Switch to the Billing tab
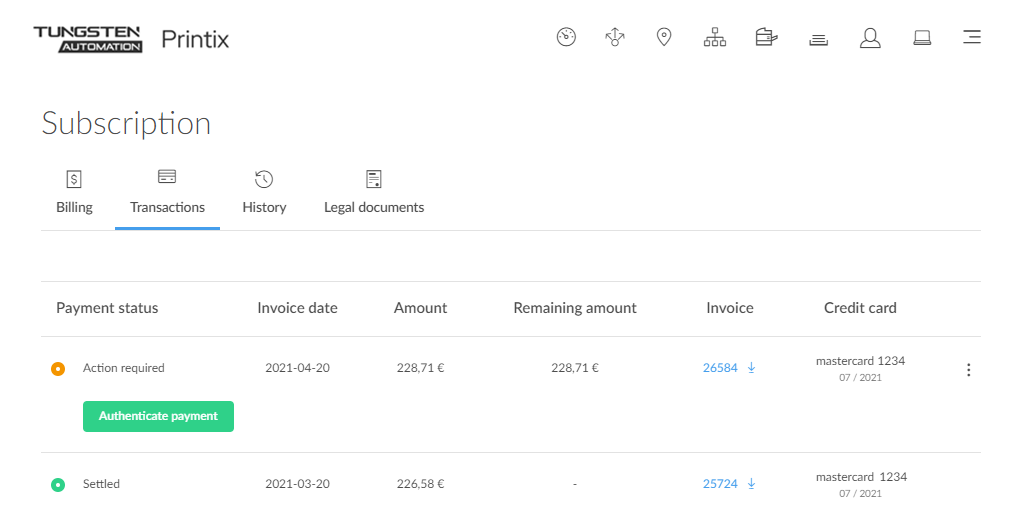This screenshot has width=1024, height=531. point(74,193)
